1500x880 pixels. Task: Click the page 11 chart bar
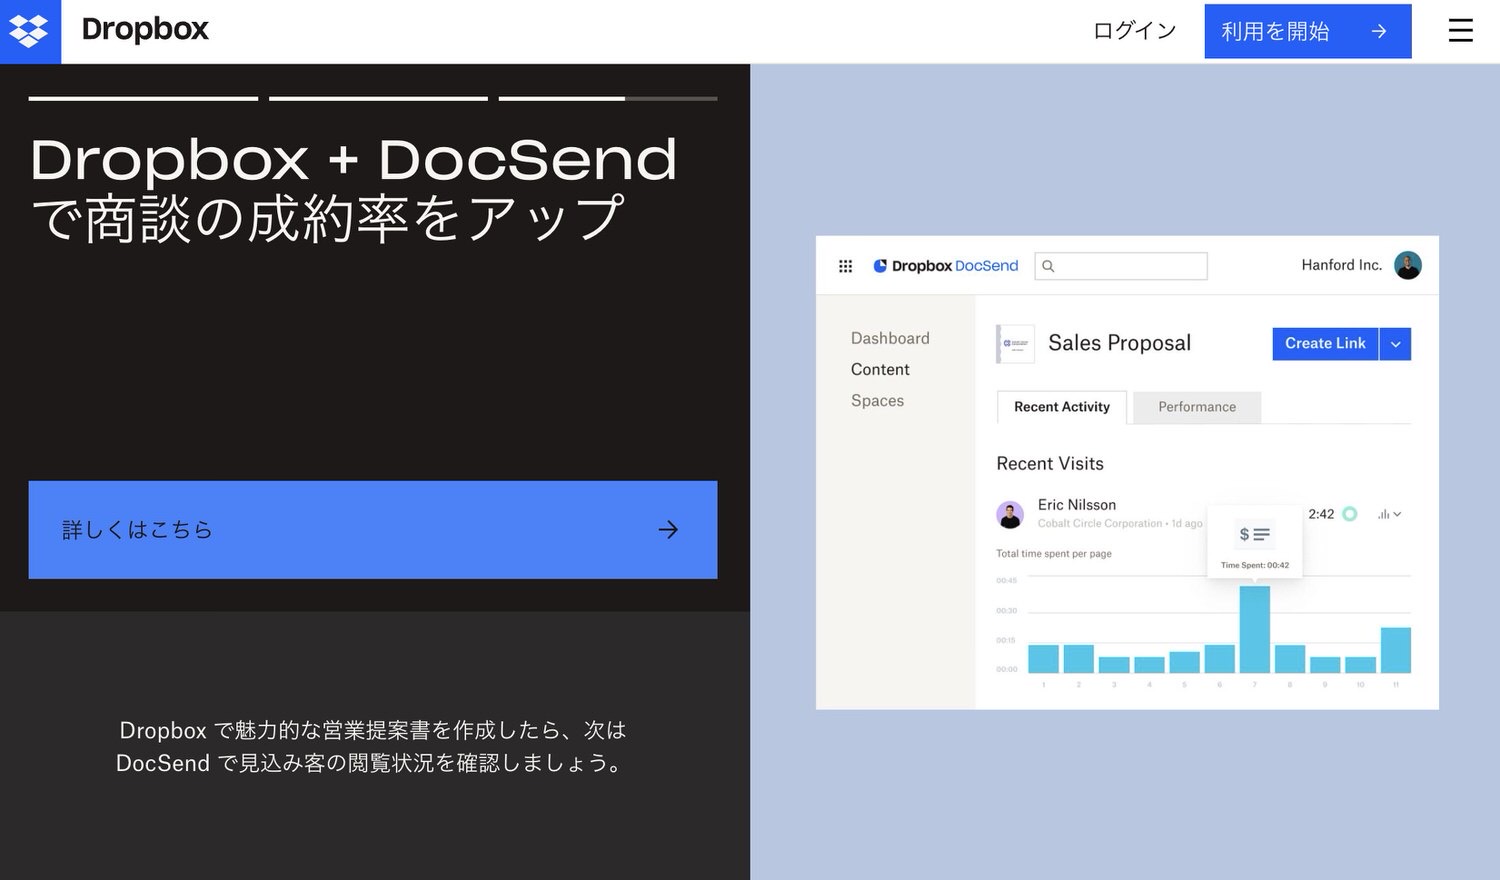1395,650
